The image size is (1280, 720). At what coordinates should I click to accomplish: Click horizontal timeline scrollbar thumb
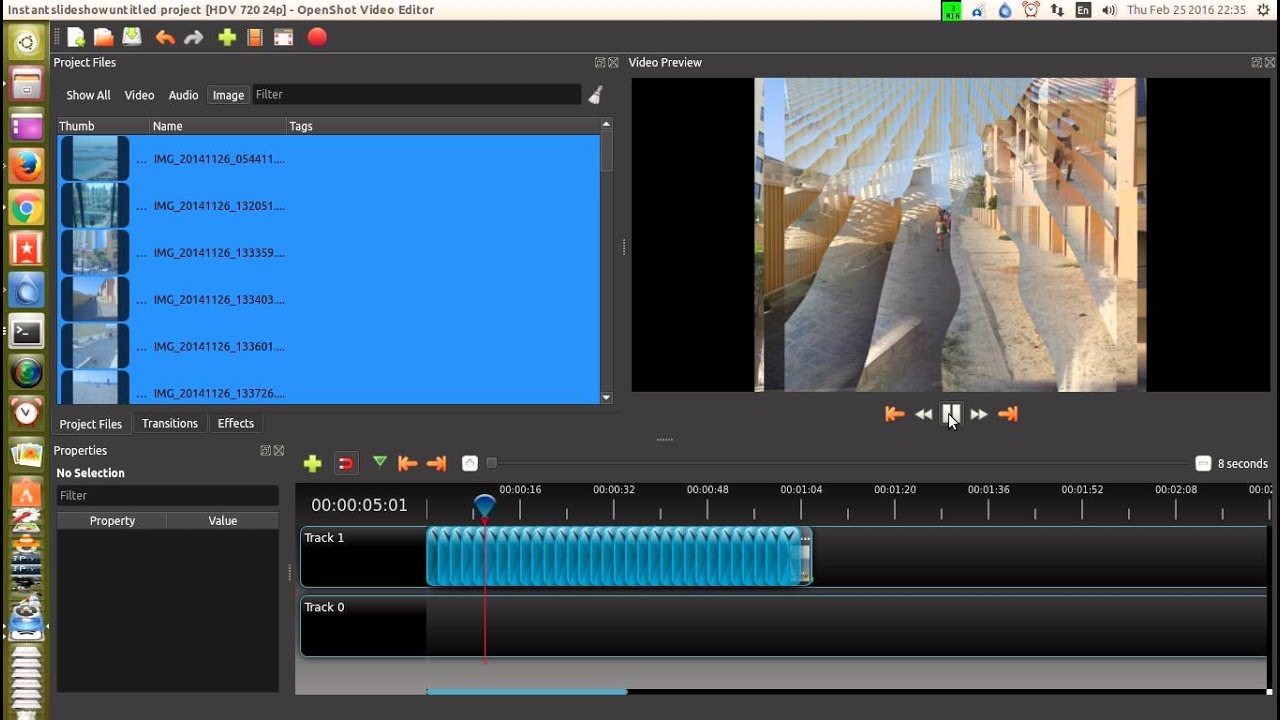[527, 691]
